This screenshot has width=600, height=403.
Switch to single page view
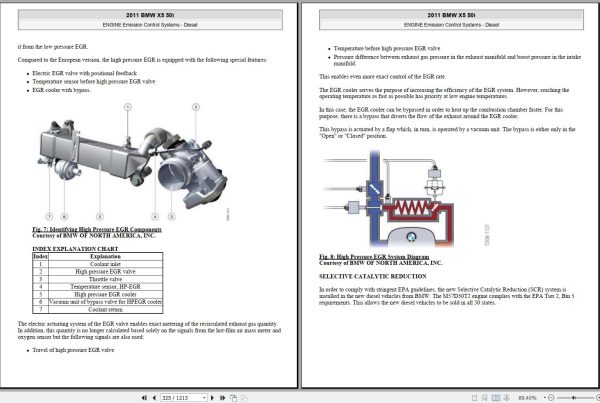coord(474,398)
